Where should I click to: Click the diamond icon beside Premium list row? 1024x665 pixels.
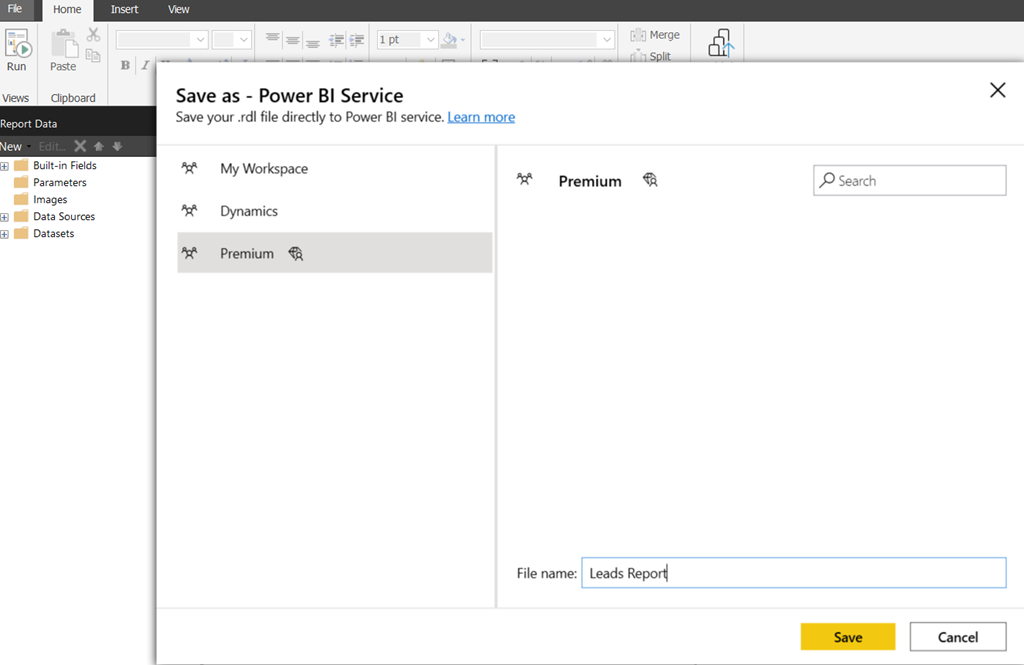pyautogui.click(x=296, y=253)
